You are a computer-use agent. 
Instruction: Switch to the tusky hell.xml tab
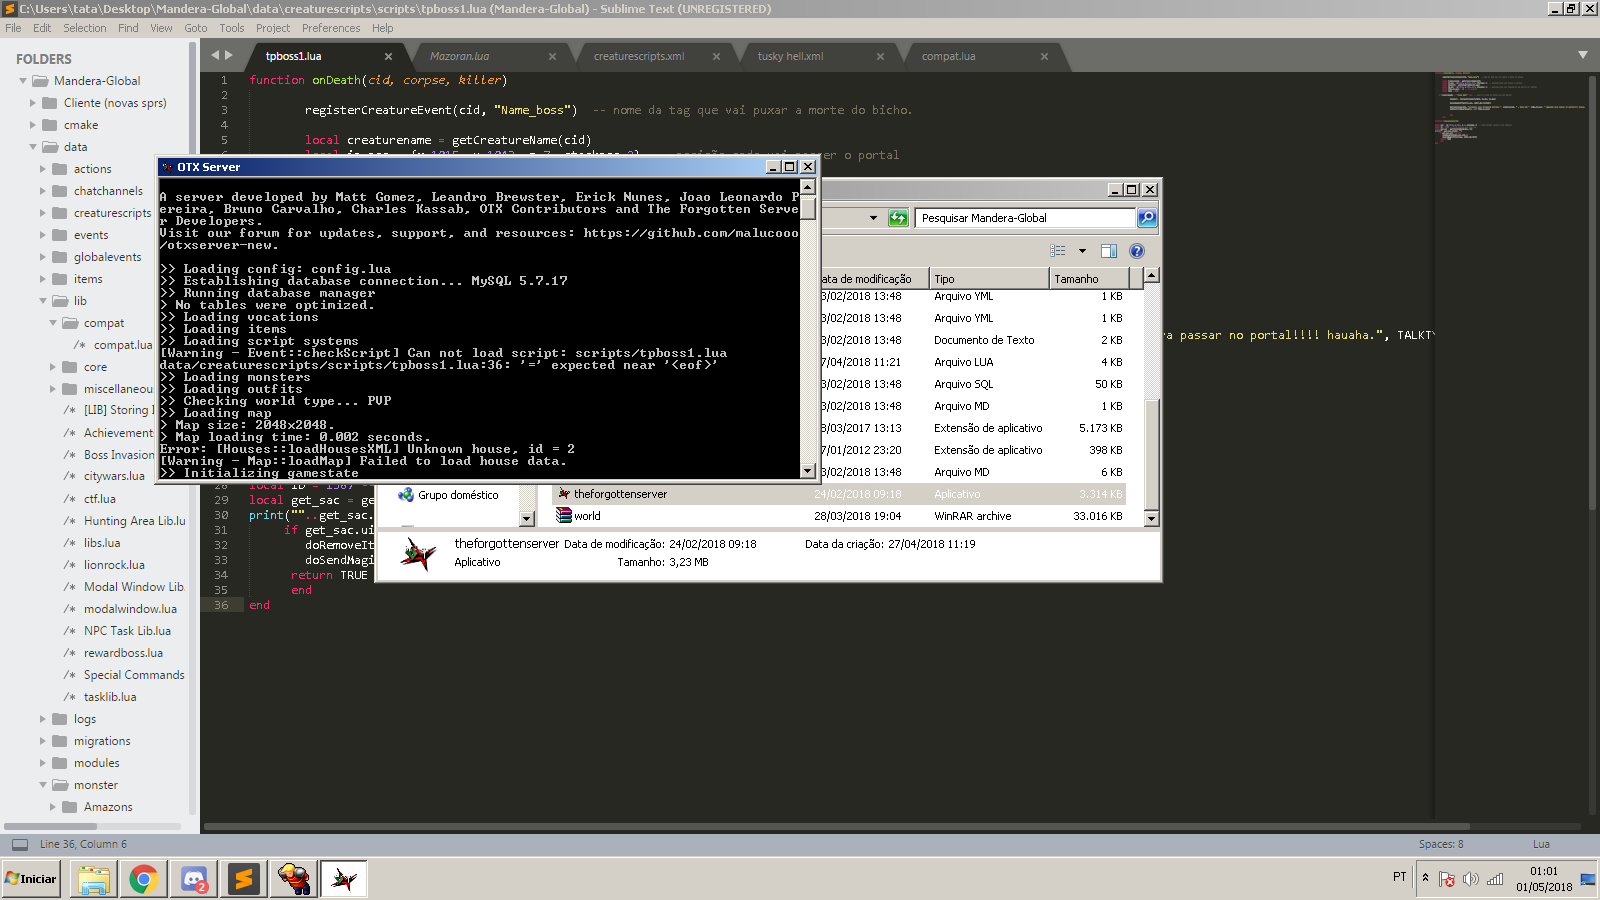click(x=791, y=56)
